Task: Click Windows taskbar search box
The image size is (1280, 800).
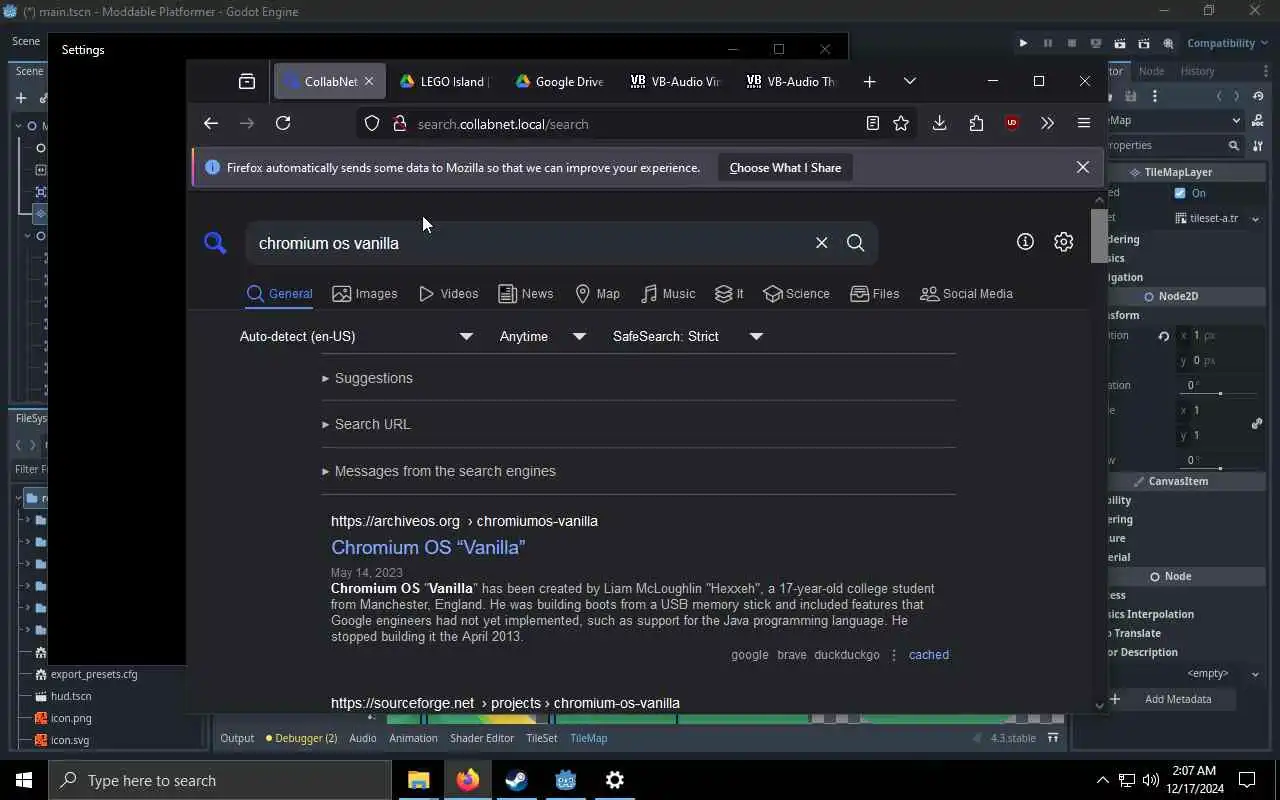Action: (x=220, y=780)
